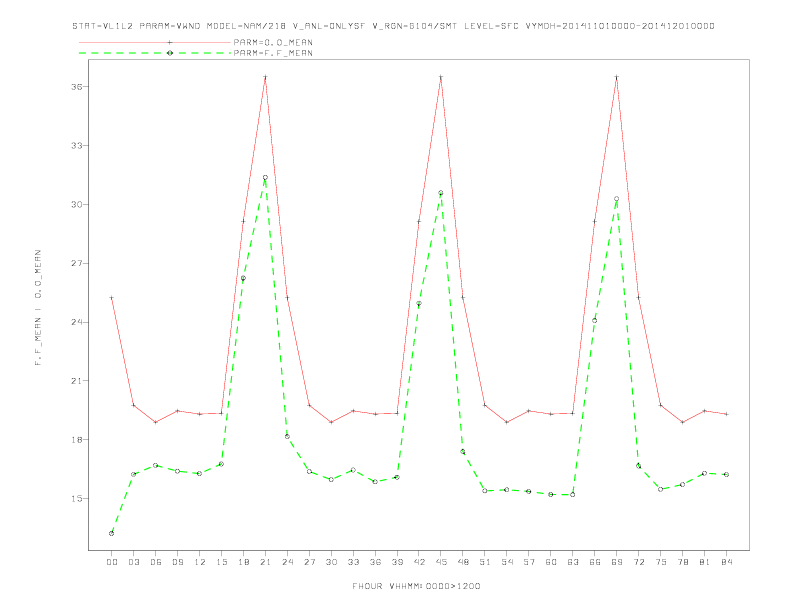Image resolution: width=792 pixels, height=612 pixels.
Task: Click the x-axis tick label 06
Action: click(156, 562)
